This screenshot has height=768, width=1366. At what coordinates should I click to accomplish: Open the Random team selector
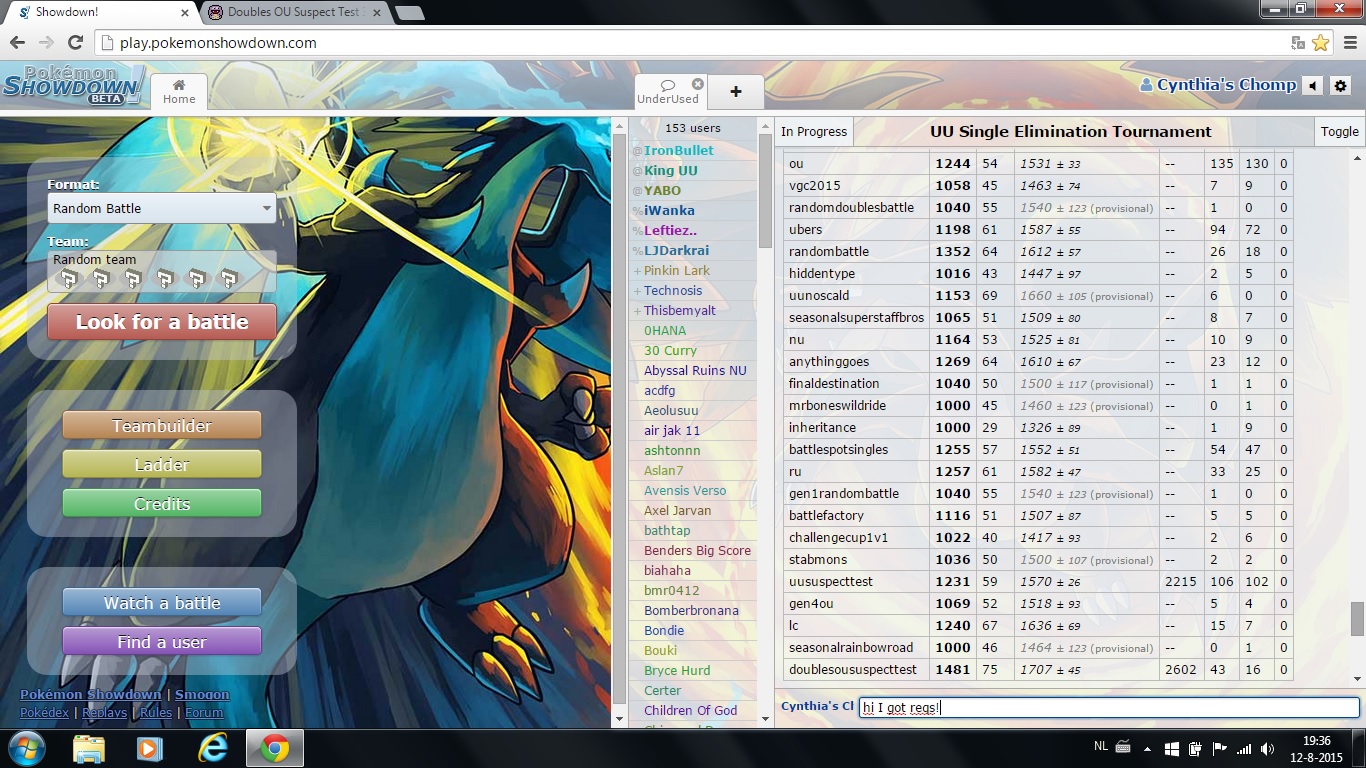click(x=162, y=271)
